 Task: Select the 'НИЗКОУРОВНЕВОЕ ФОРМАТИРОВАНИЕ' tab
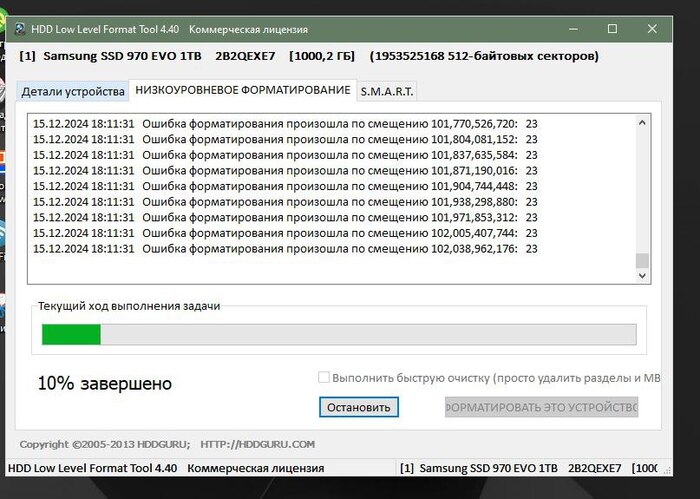[242, 91]
